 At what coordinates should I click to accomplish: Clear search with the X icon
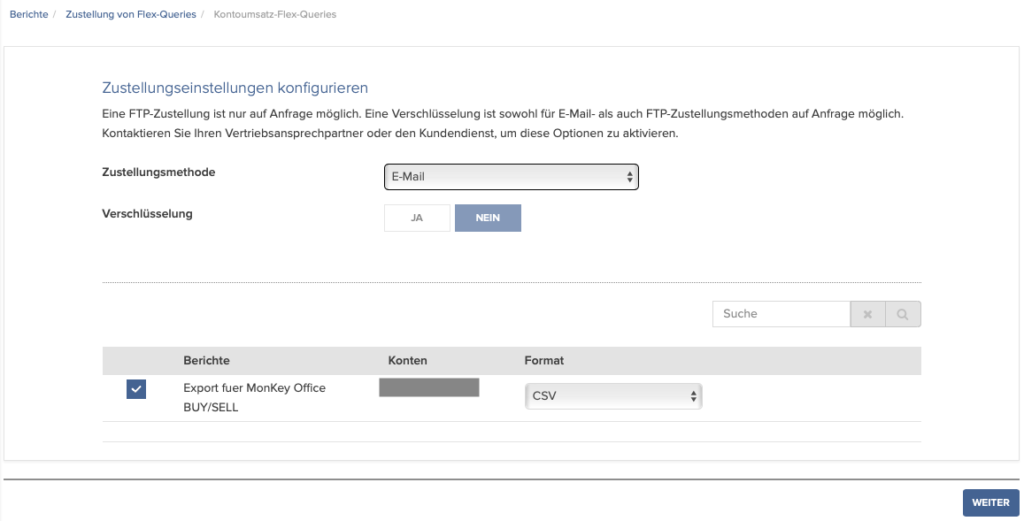(x=867, y=314)
